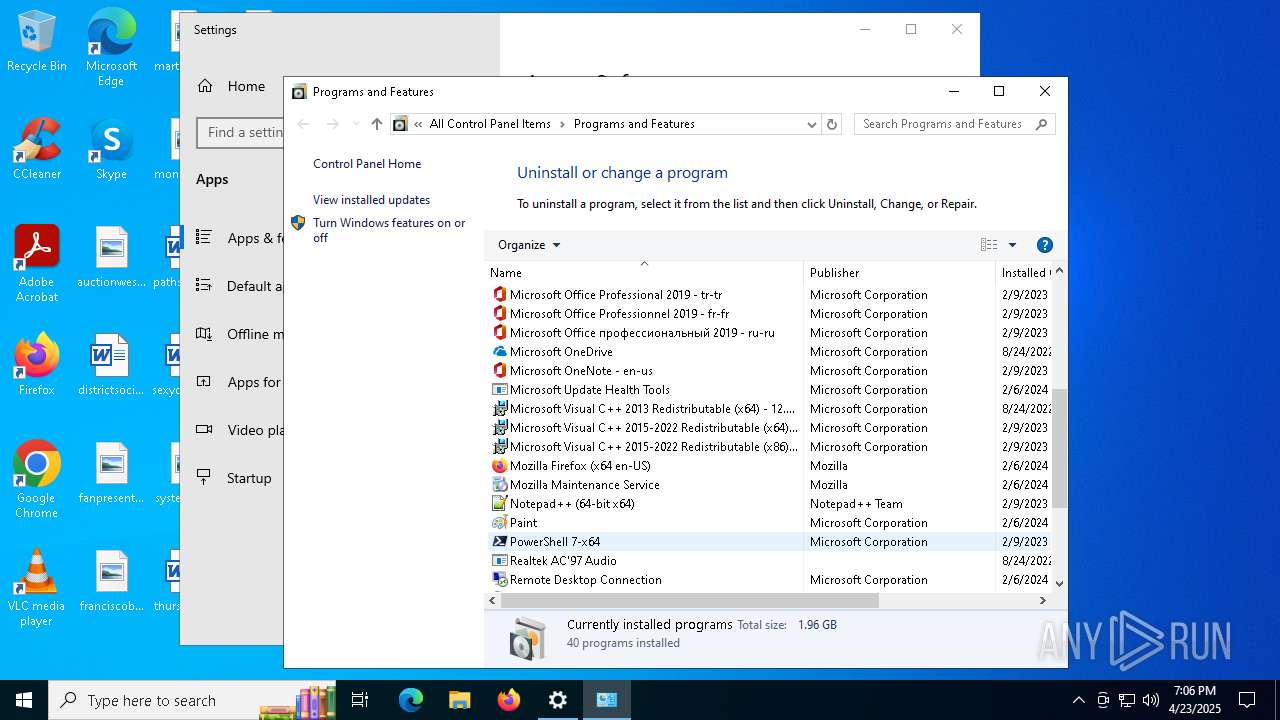
Task: Click the search magnifier in Search Programs box
Action: pyautogui.click(x=1041, y=124)
